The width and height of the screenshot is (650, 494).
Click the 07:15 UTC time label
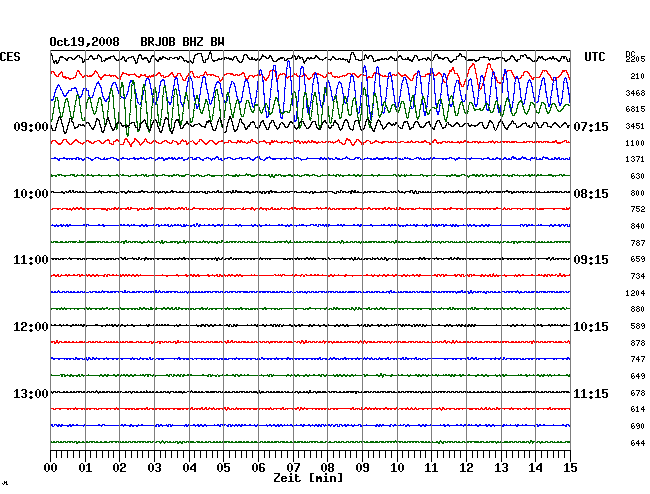591,126
